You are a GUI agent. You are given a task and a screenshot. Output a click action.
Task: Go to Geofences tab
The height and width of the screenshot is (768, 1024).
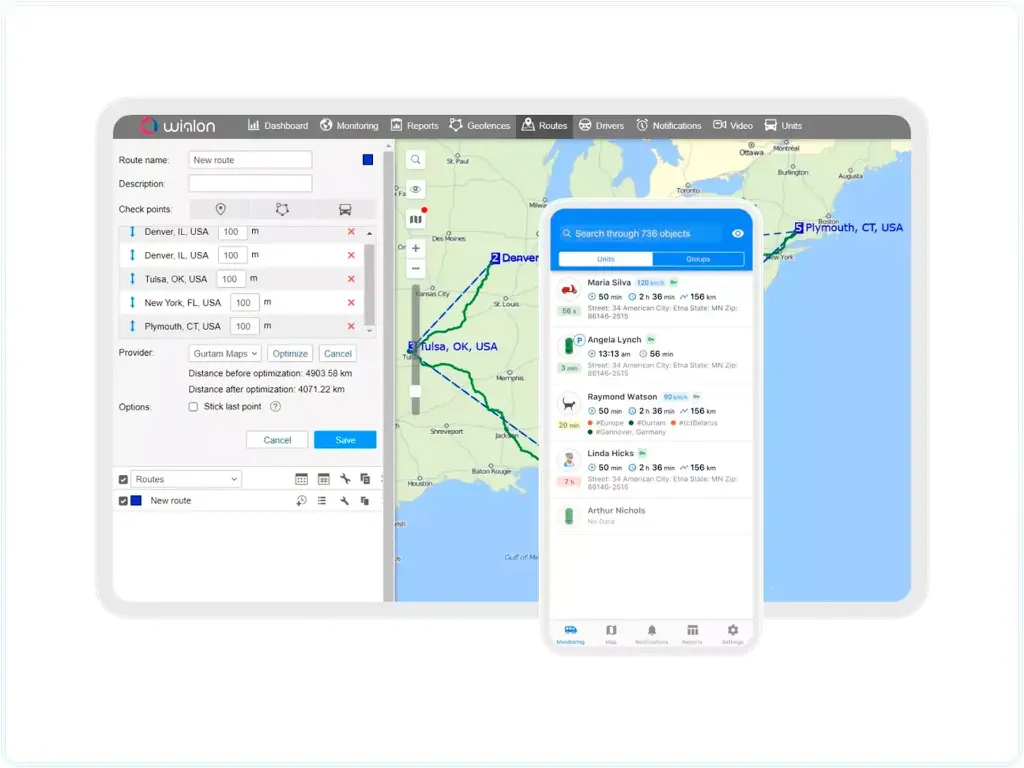480,125
